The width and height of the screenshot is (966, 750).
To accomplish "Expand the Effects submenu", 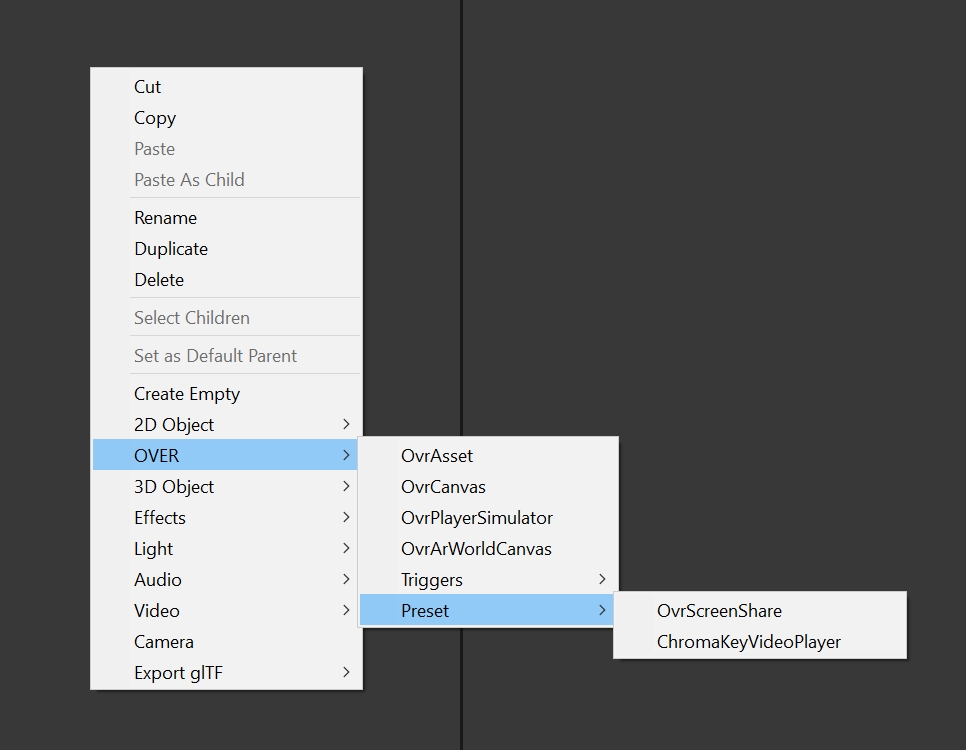I will (160, 518).
